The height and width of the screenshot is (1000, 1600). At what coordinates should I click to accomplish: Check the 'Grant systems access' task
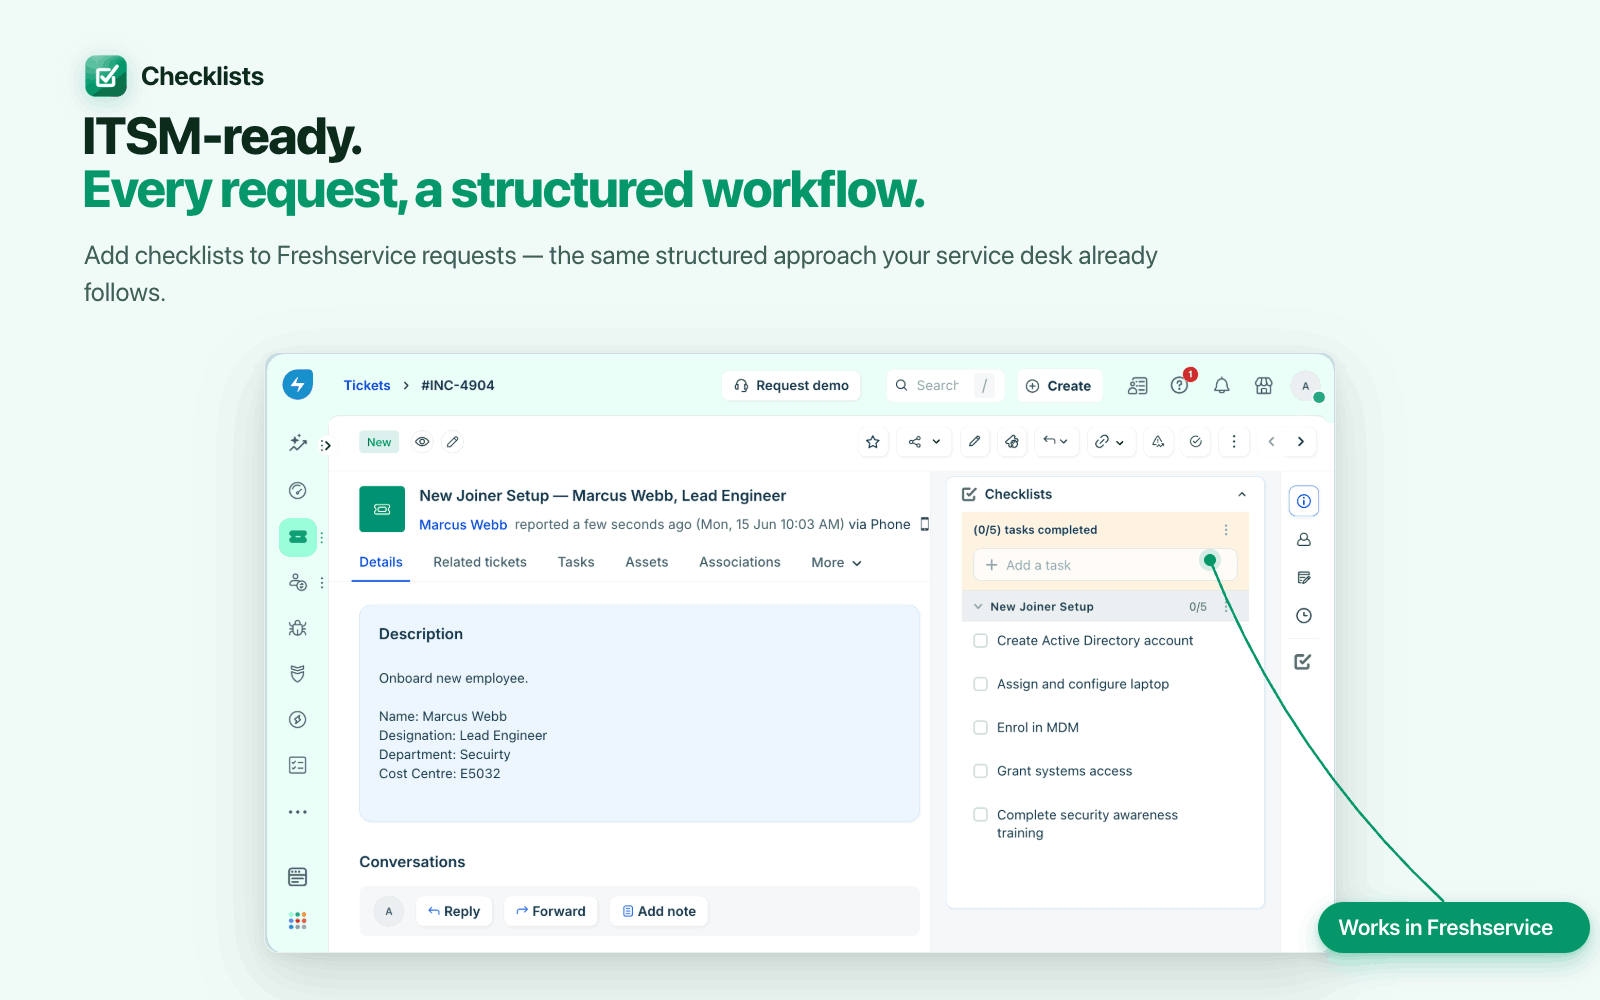[x=981, y=771]
